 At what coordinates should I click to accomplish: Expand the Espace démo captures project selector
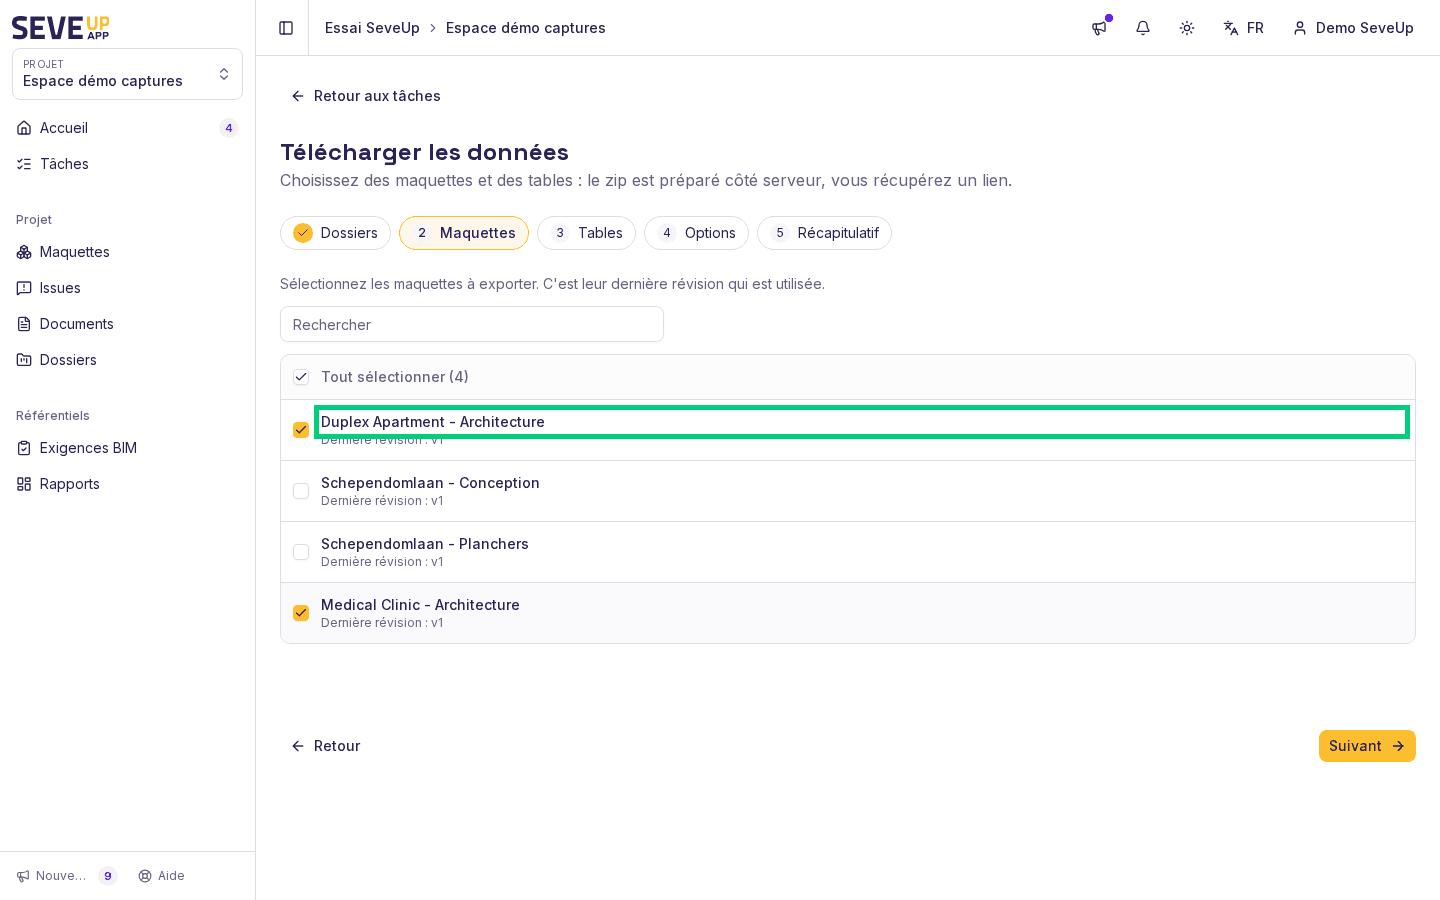(x=127, y=74)
